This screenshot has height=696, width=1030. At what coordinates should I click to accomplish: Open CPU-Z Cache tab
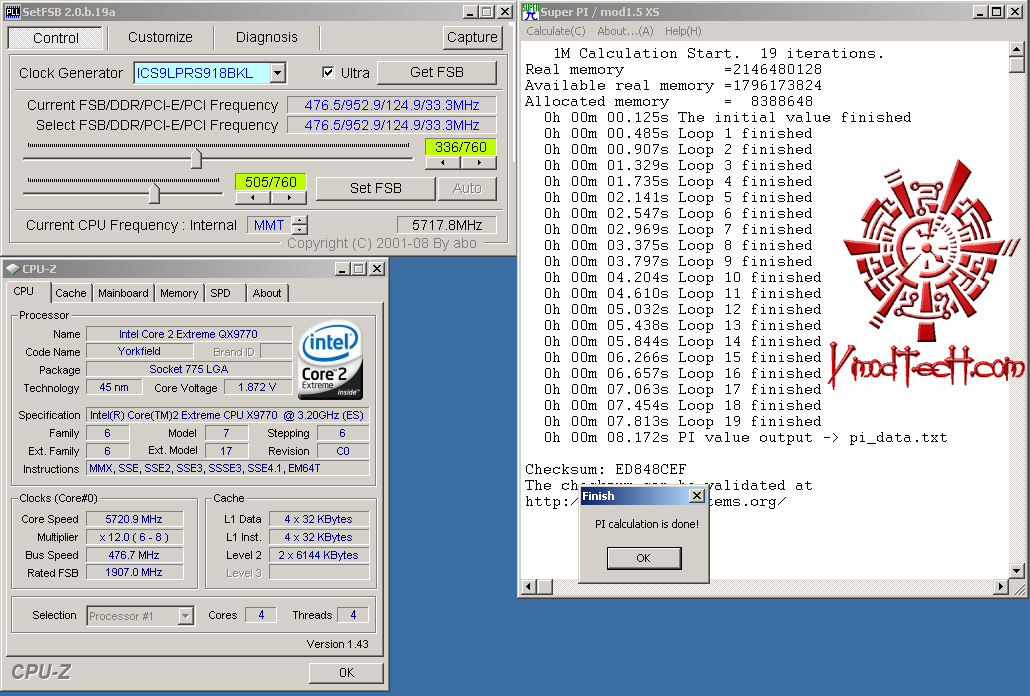[70, 293]
